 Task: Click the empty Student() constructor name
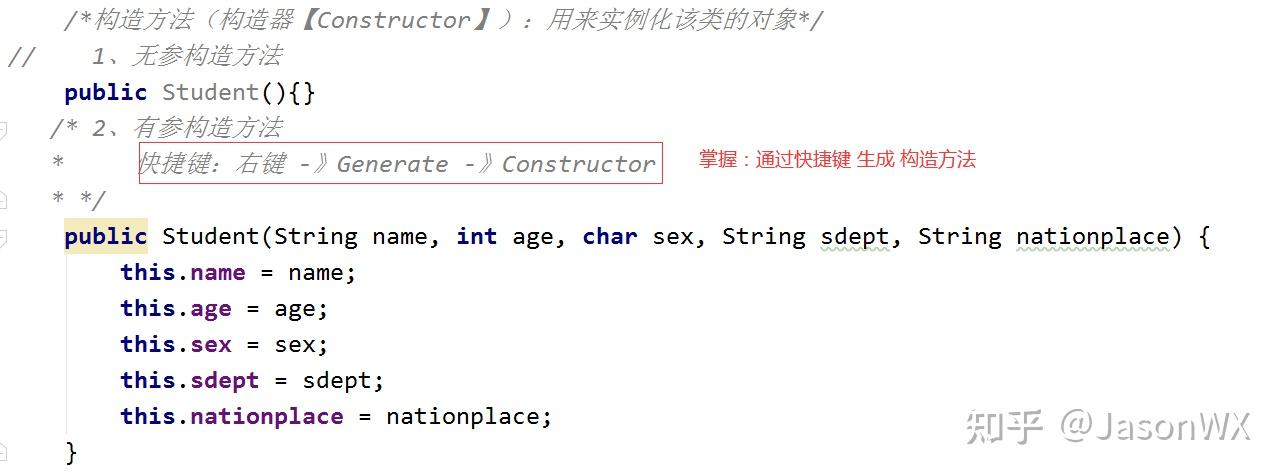tap(211, 93)
